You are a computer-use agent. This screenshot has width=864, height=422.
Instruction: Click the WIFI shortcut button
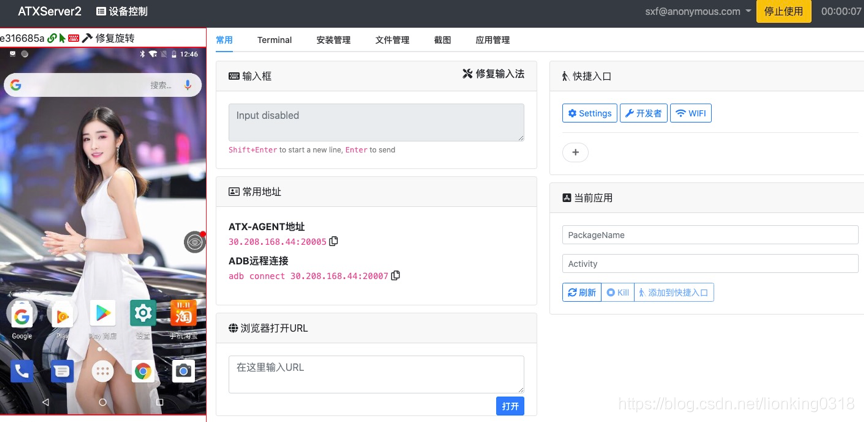click(691, 113)
